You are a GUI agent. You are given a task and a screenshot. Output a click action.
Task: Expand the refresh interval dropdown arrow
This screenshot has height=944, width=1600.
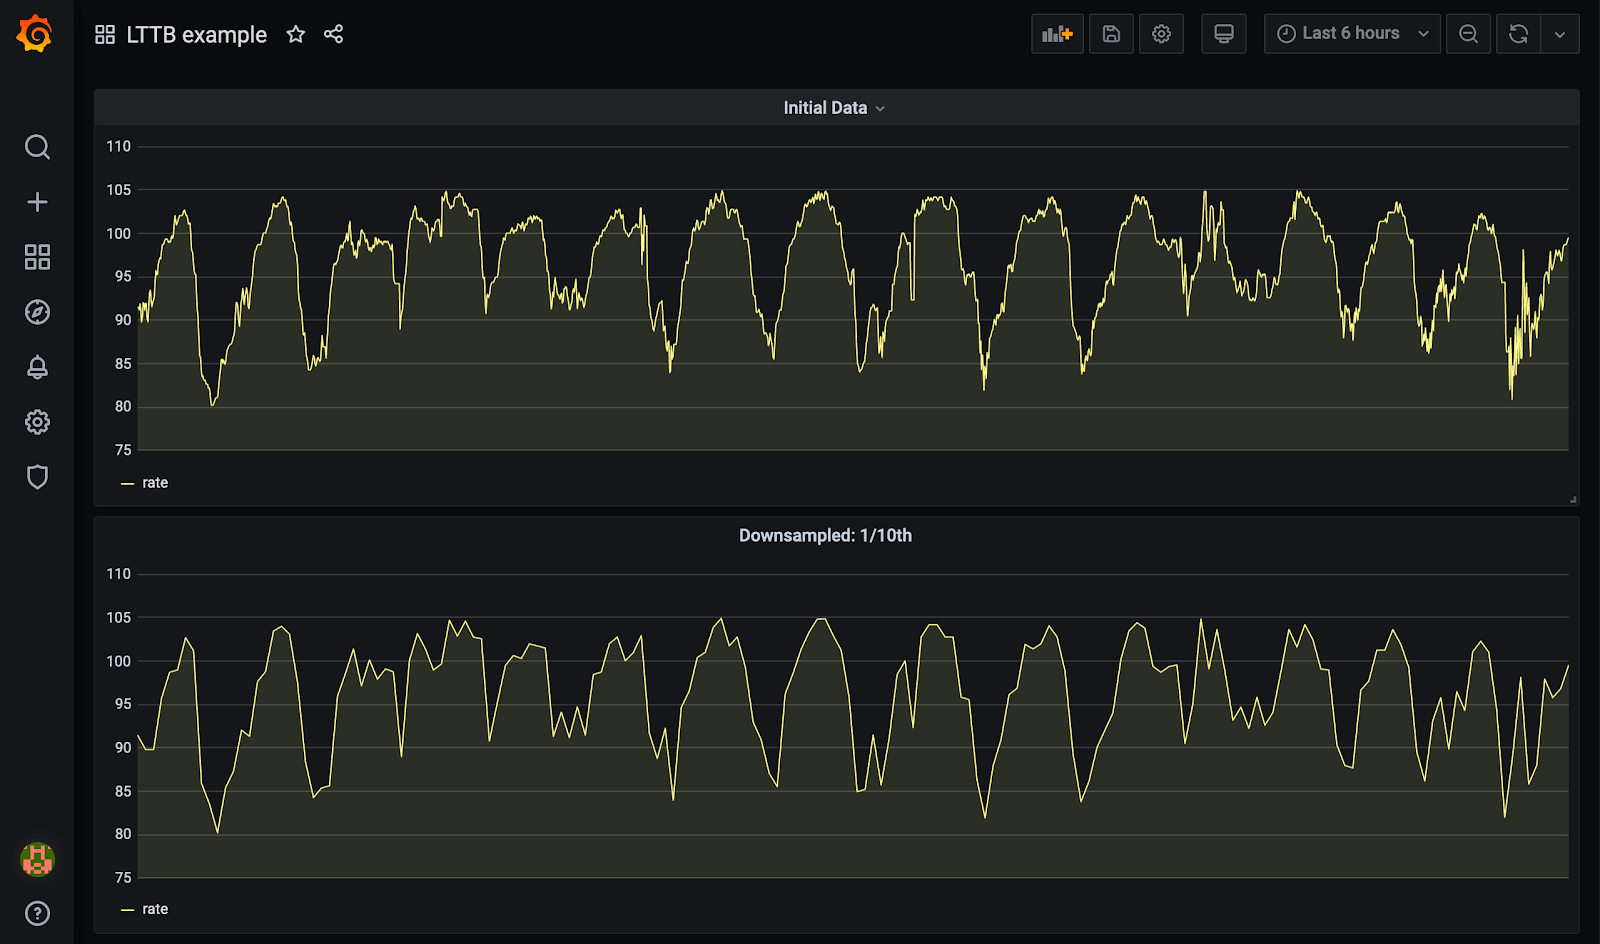point(1560,34)
